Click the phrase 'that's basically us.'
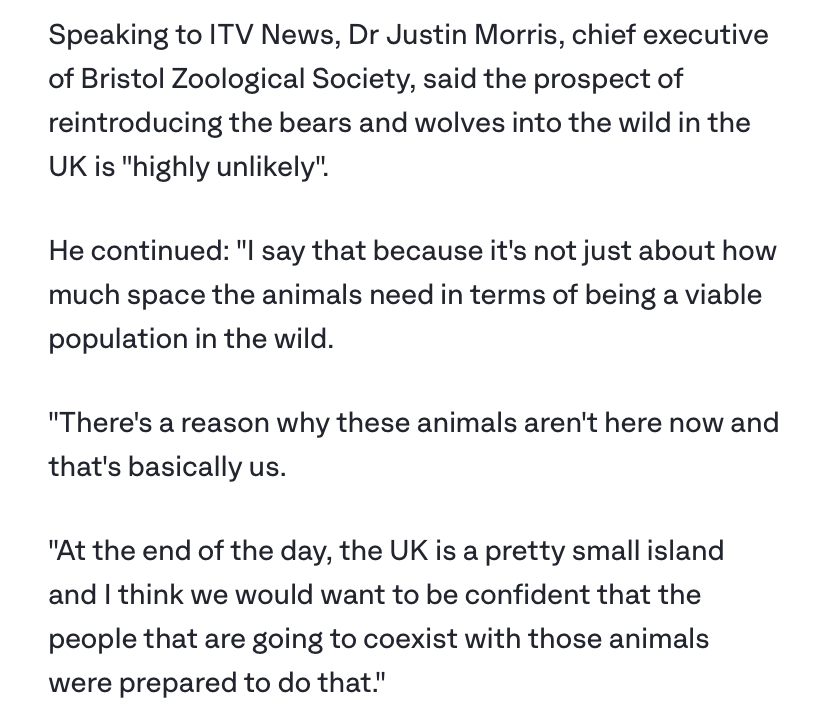Image resolution: width=828 pixels, height=719 pixels. (x=167, y=467)
